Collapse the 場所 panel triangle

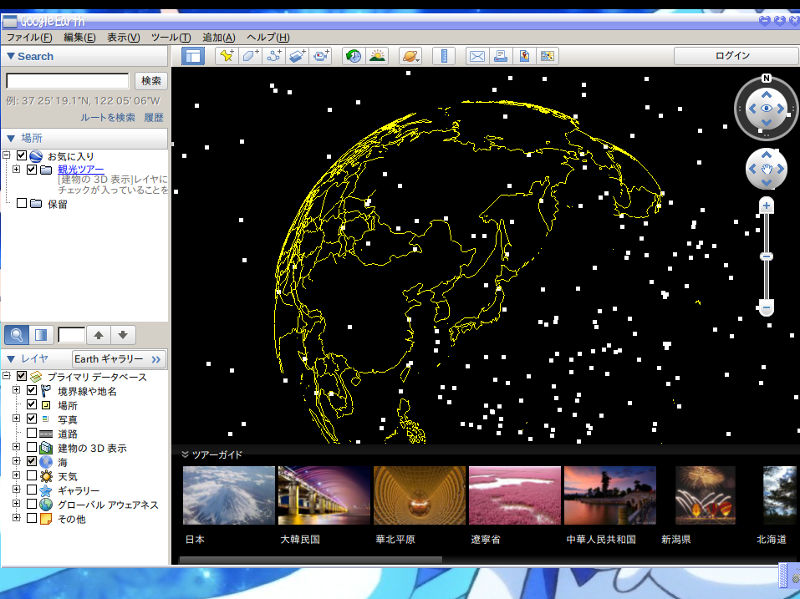coord(10,138)
